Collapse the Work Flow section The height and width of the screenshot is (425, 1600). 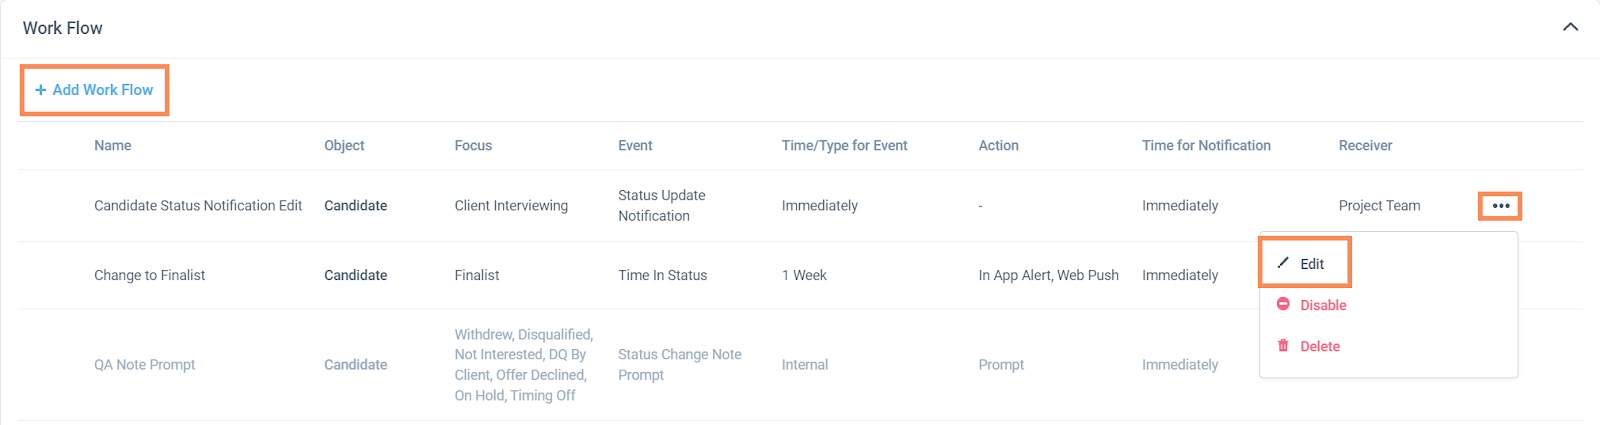[x=1570, y=27]
